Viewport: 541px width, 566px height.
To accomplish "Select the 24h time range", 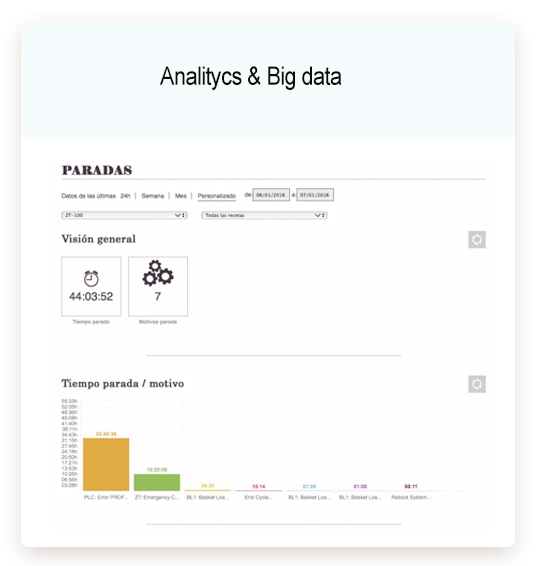I will point(125,196).
